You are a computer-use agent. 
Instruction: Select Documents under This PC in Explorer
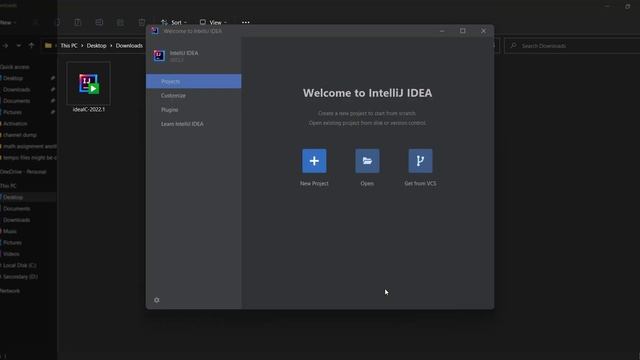point(16,209)
